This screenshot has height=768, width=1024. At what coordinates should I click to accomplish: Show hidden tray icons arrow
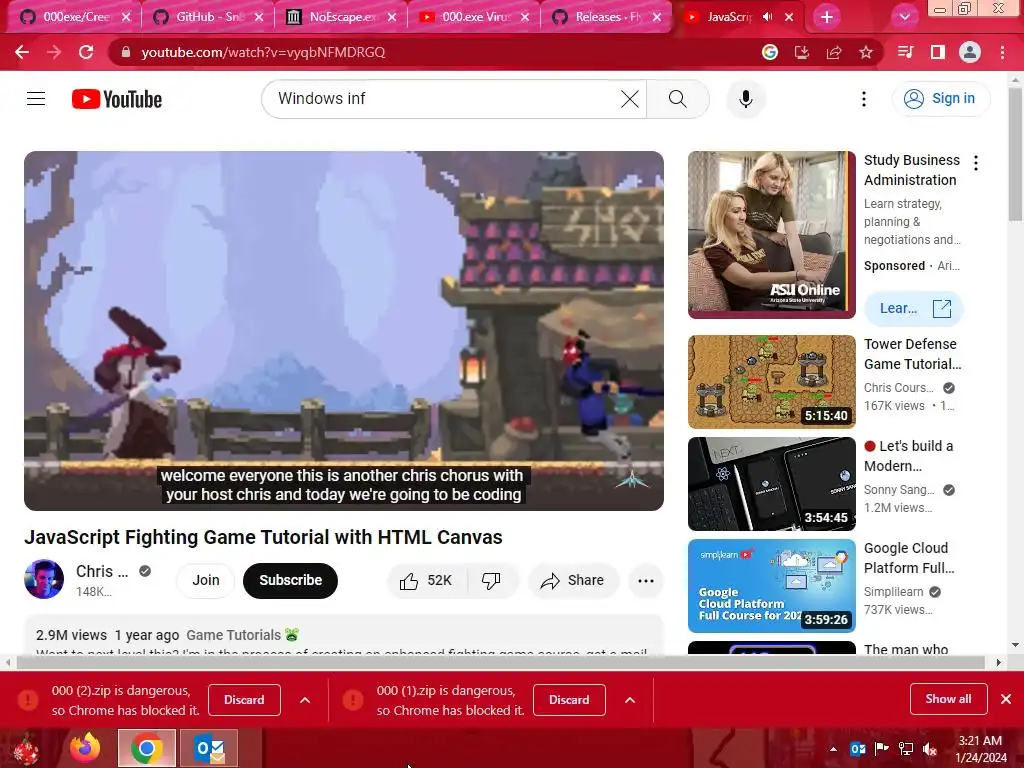click(x=833, y=749)
